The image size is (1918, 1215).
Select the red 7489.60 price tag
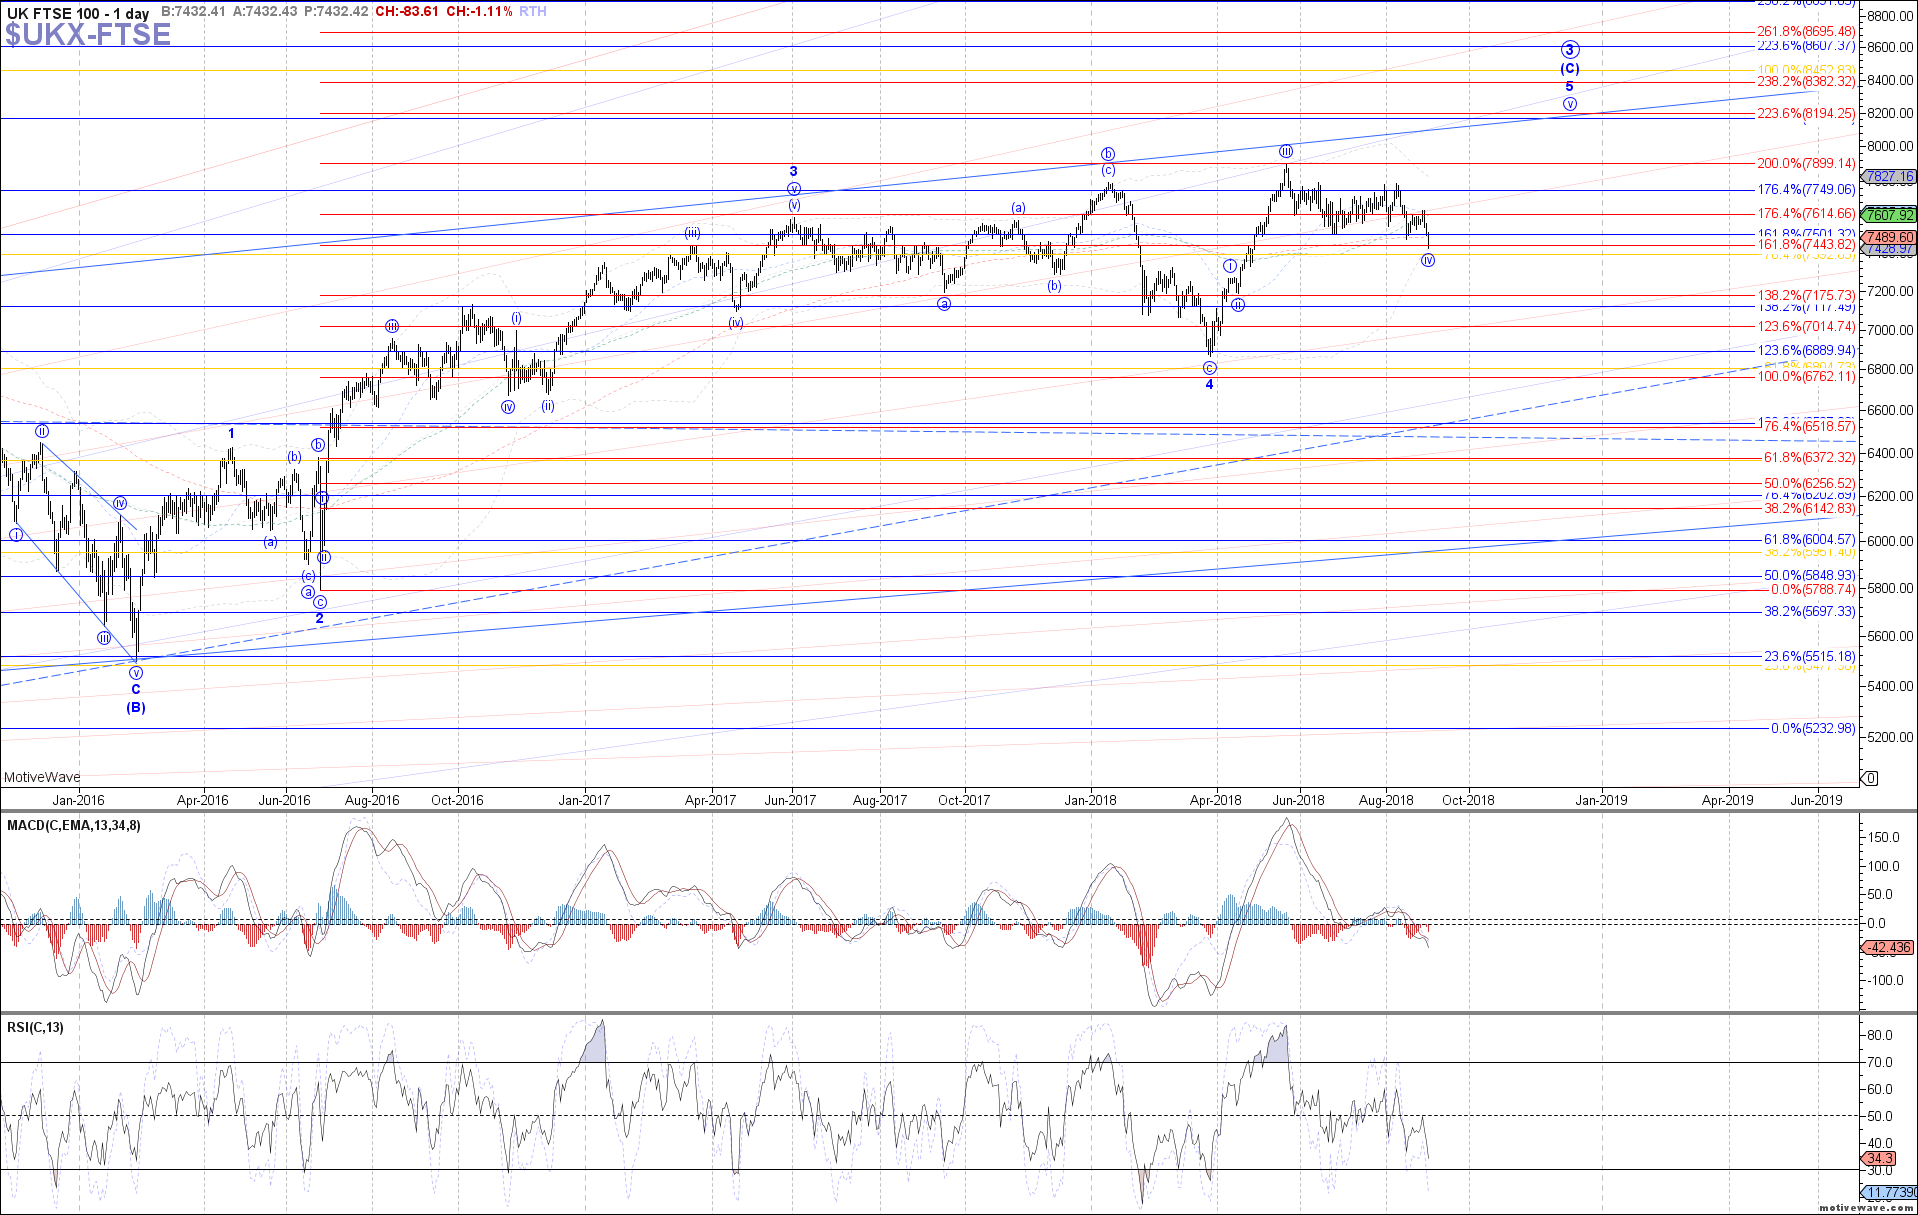tap(1889, 238)
